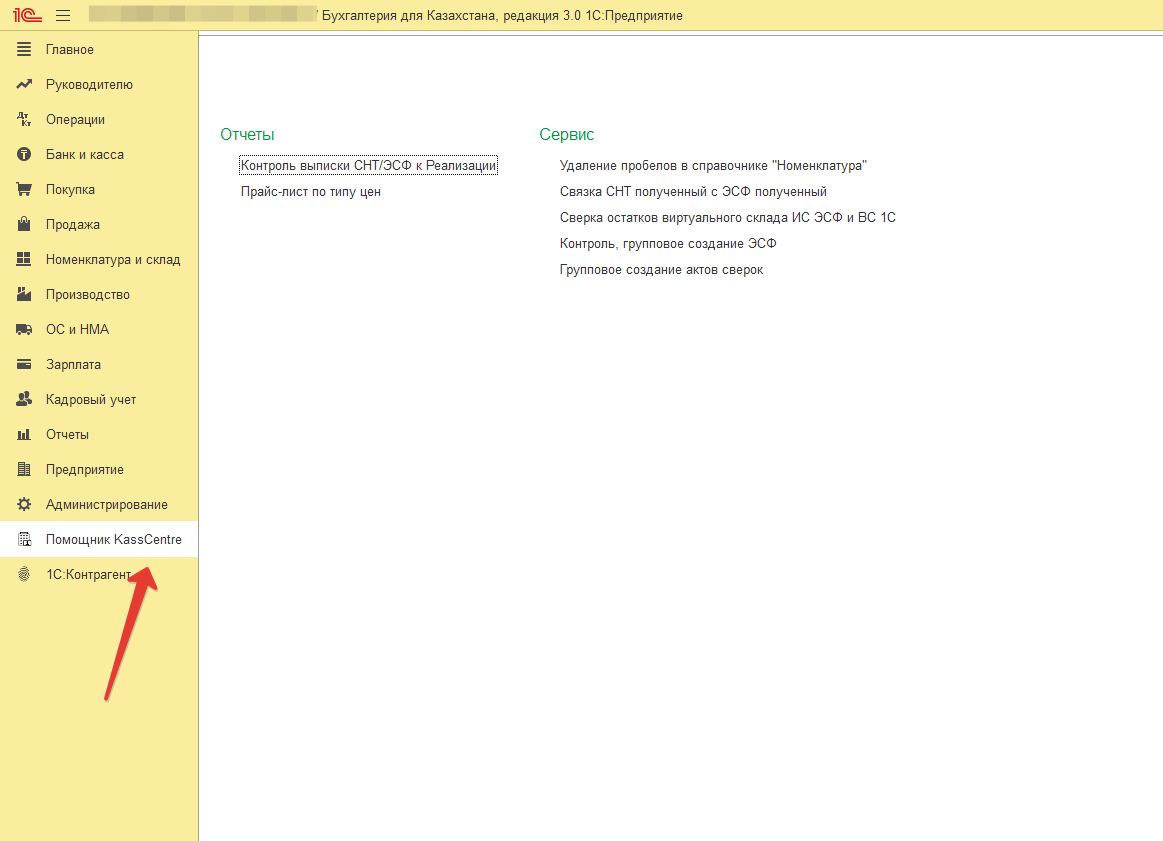Select Помощник KassCentre in sidebar

coord(113,540)
